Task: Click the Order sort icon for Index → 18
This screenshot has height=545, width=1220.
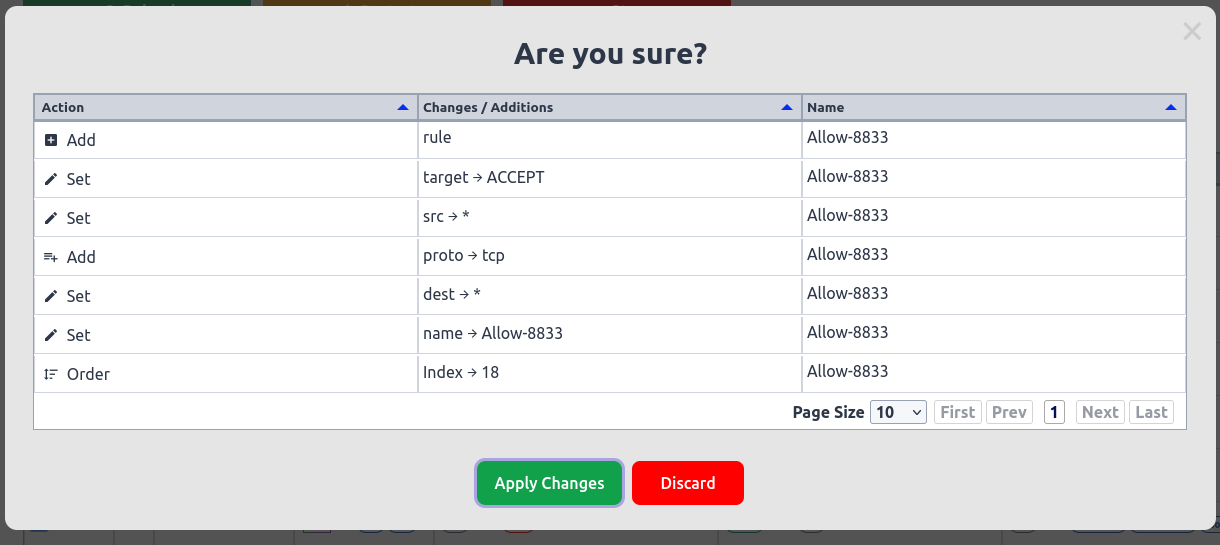Action: (x=51, y=375)
